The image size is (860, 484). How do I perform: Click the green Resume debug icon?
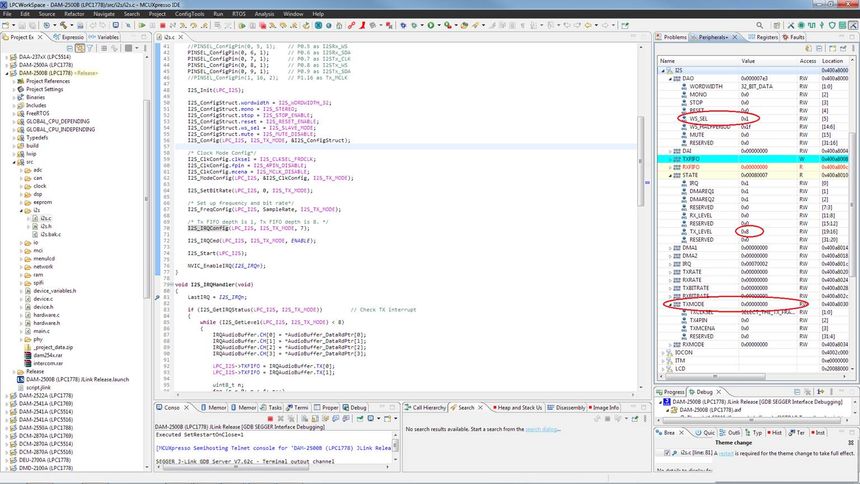click(x=142, y=25)
